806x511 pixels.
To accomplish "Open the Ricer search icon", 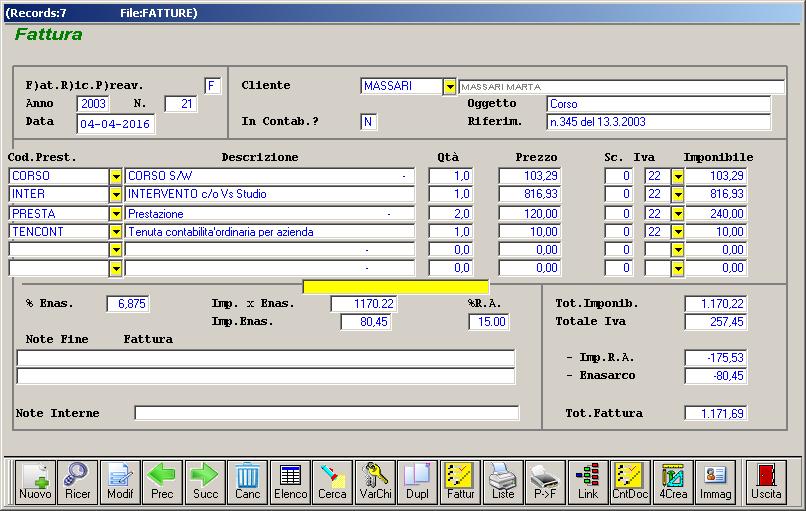I will click(x=78, y=482).
